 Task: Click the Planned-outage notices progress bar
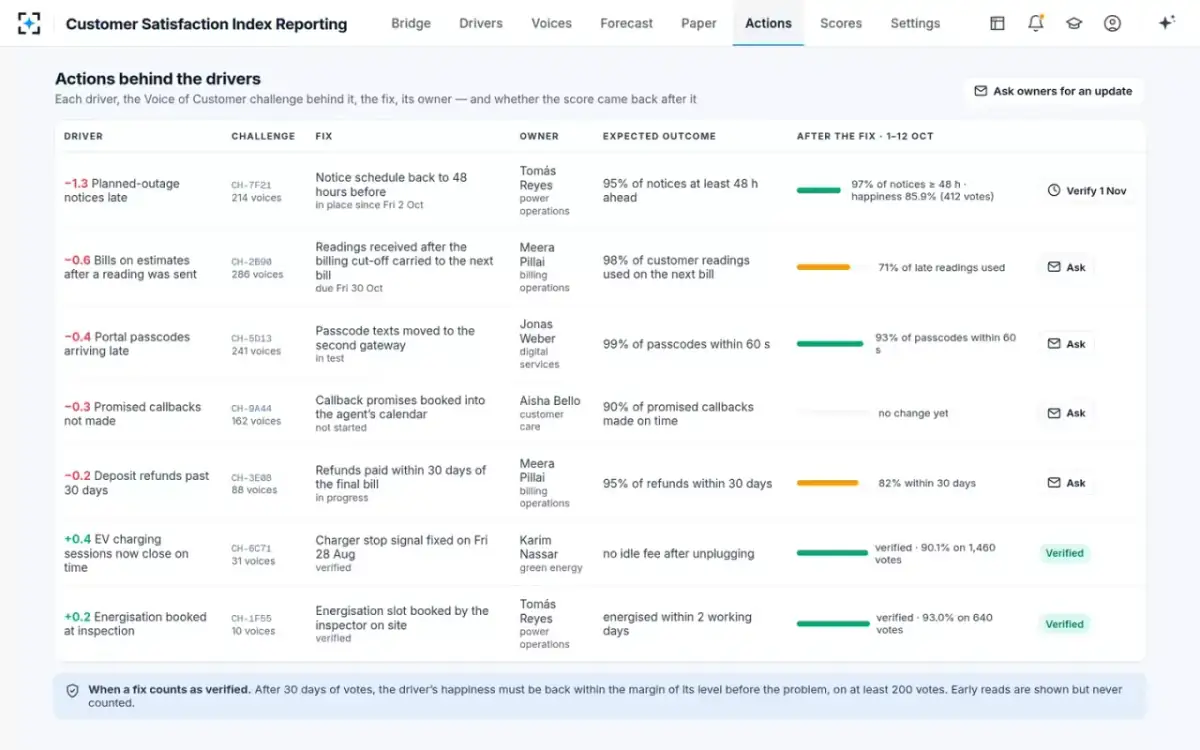tap(819, 190)
